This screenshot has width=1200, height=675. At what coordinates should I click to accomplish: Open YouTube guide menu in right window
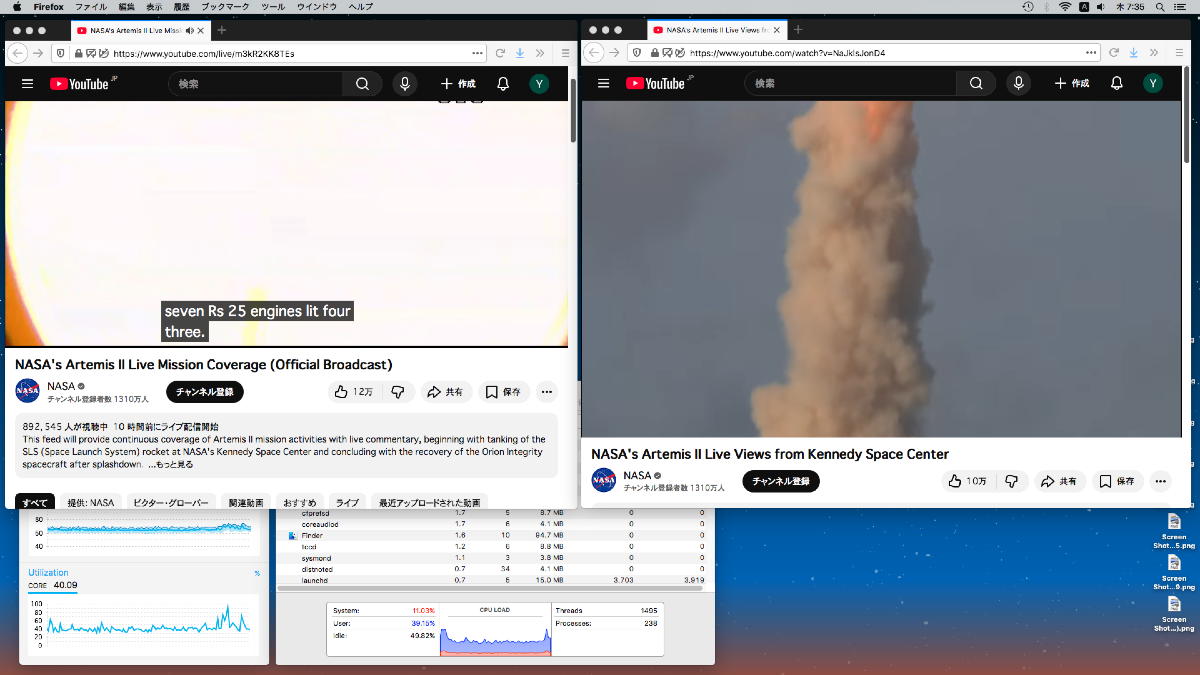(x=604, y=84)
